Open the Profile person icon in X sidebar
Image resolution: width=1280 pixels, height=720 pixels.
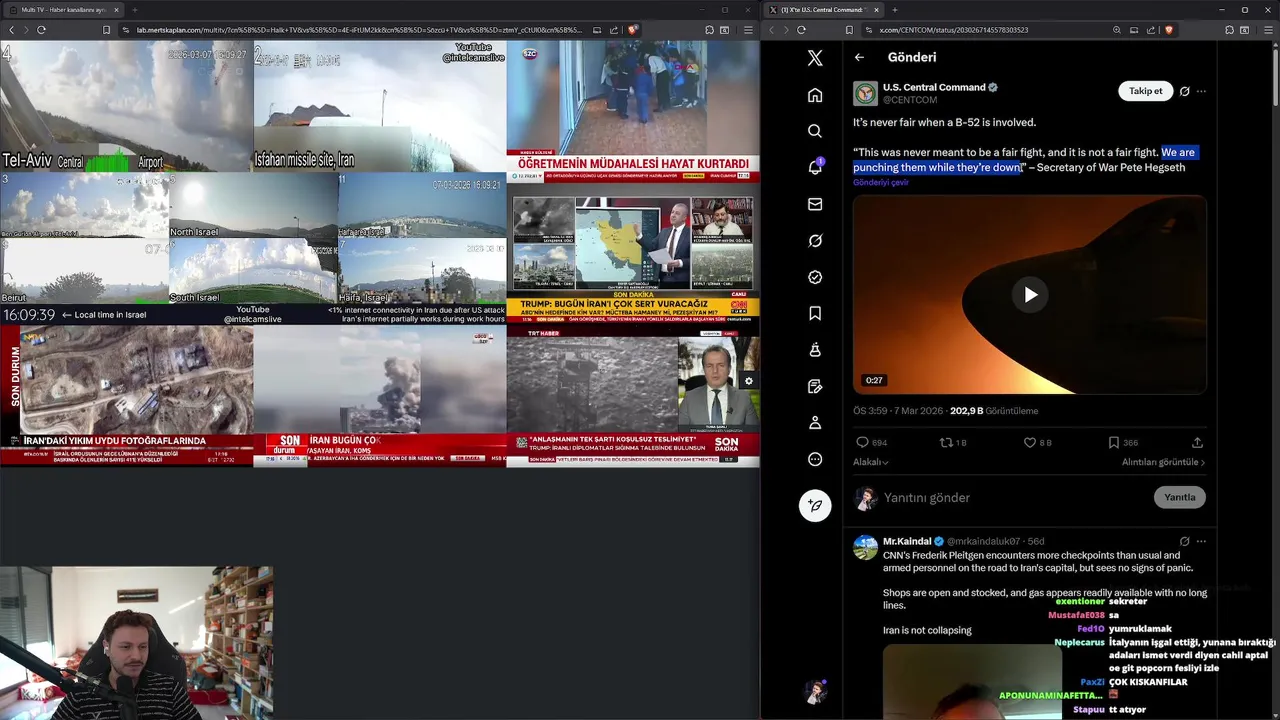pos(815,423)
